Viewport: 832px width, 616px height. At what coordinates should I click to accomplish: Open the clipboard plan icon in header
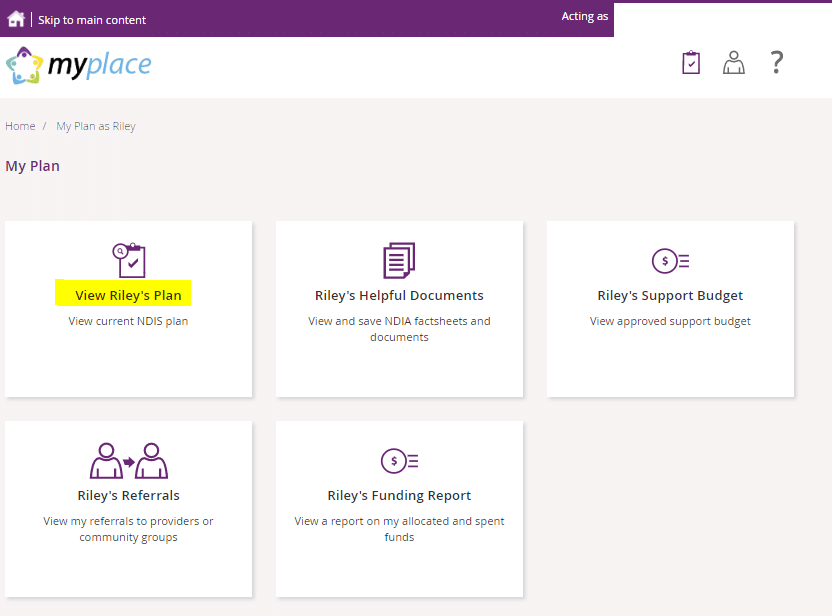691,63
